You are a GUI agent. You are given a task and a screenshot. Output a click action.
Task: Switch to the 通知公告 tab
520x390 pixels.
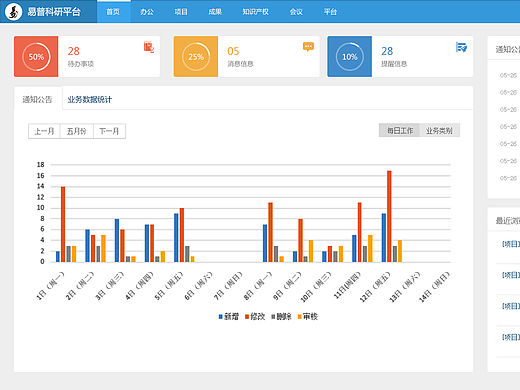pyautogui.click(x=37, y=99)
